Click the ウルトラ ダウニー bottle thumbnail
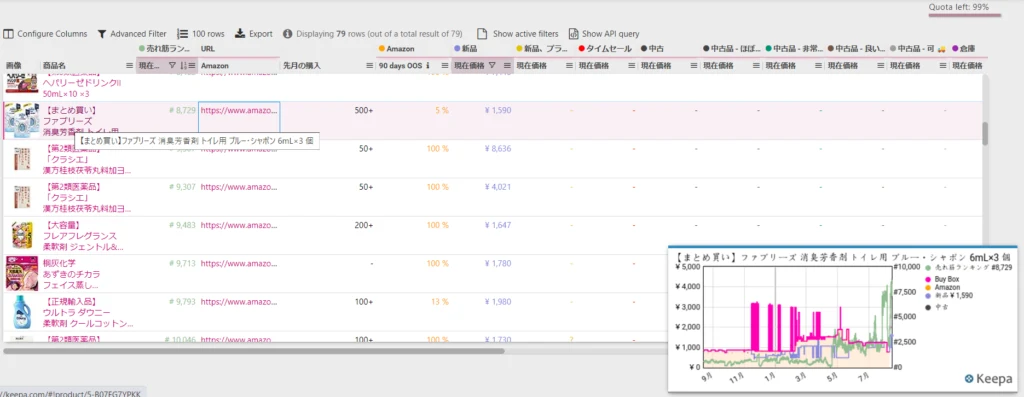 pos(22,311)
